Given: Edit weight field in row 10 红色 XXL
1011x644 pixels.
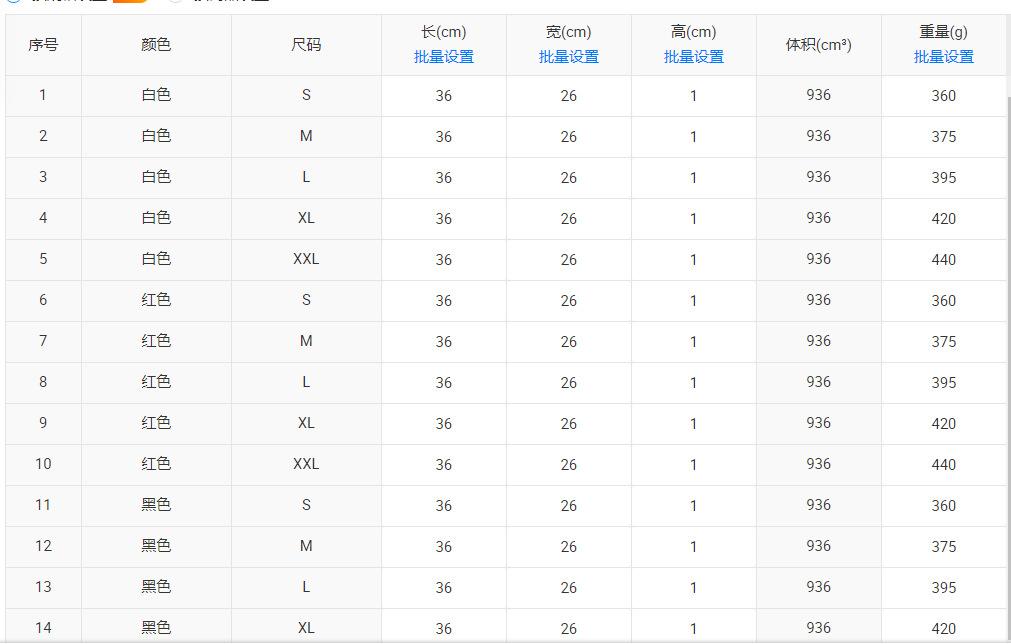Looking at the screenshot, I should coord(944,465).
